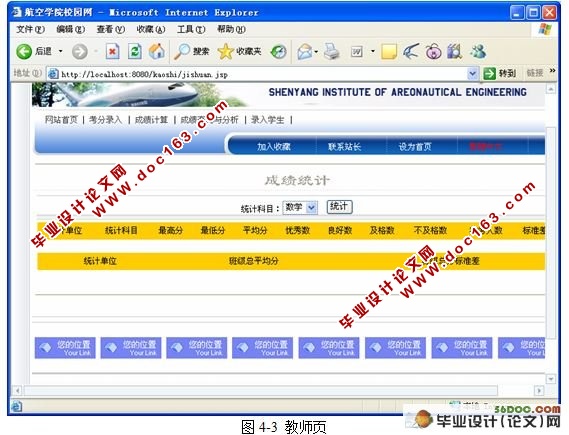Click the Forward arrow icon
569x435 pixels.
click(x=79, y=52)
